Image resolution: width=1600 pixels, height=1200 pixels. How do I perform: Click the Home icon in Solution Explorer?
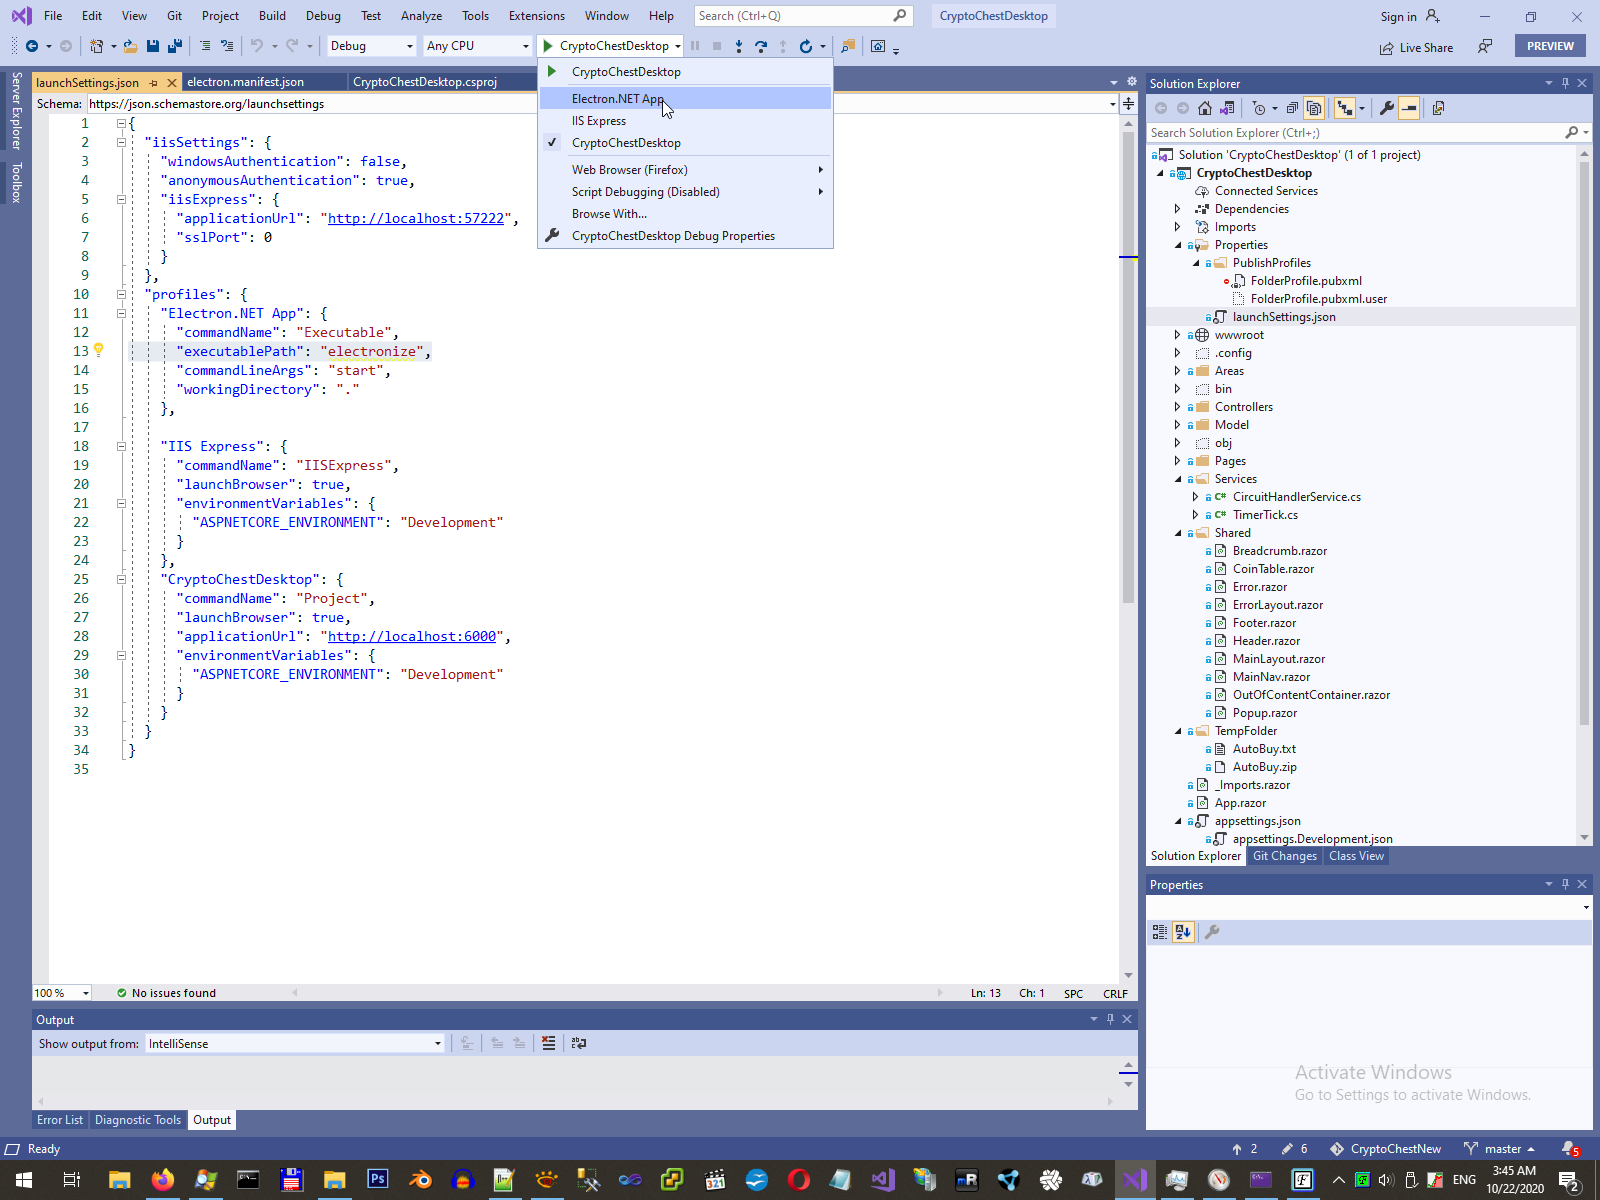tap(1205, 108)
